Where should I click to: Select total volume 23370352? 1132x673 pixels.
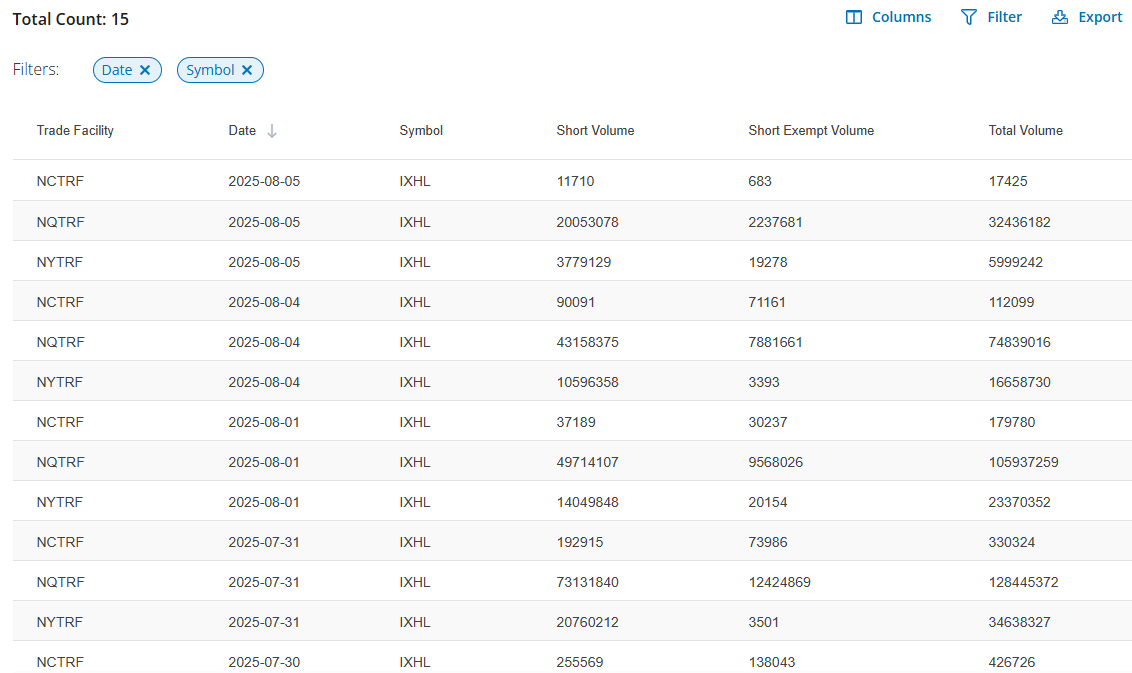(1019, 503)
